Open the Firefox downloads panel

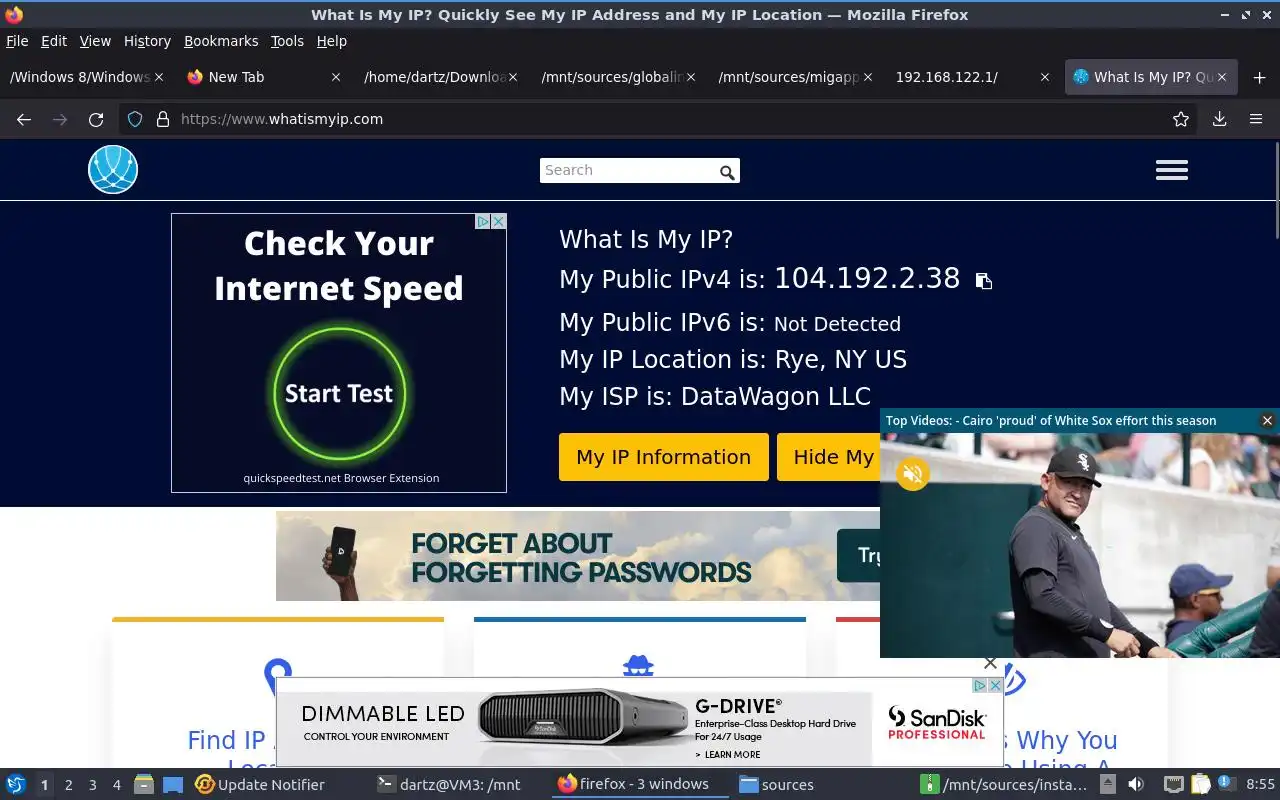1219,119
